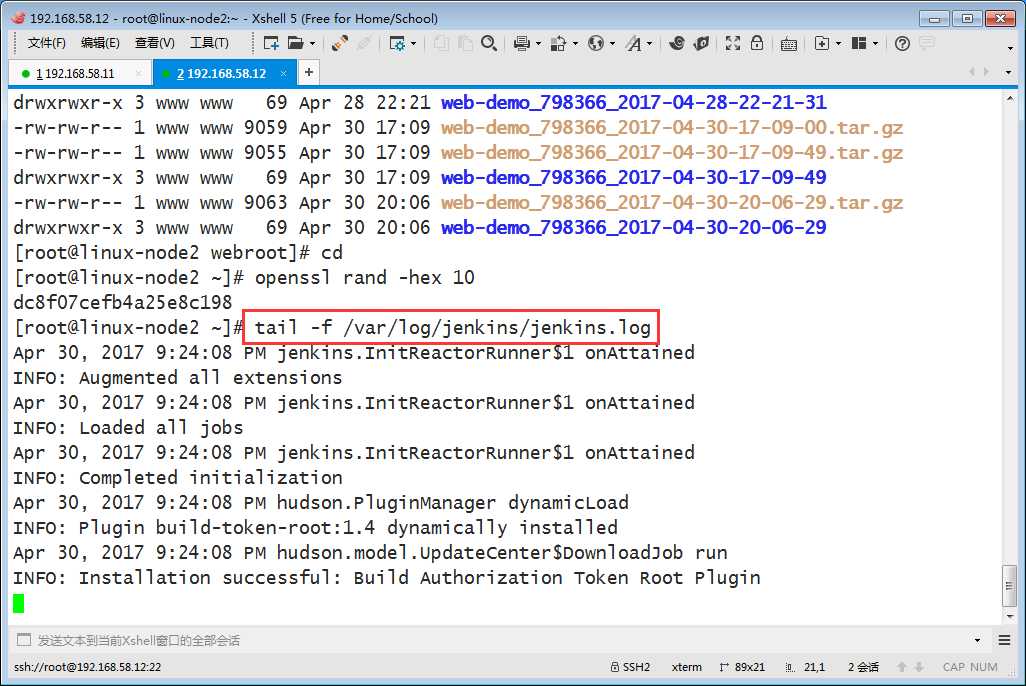The image size is (1026, 686).
Task: Expand Properties icon dropdown arrow
Action: [x=413, y=44]
